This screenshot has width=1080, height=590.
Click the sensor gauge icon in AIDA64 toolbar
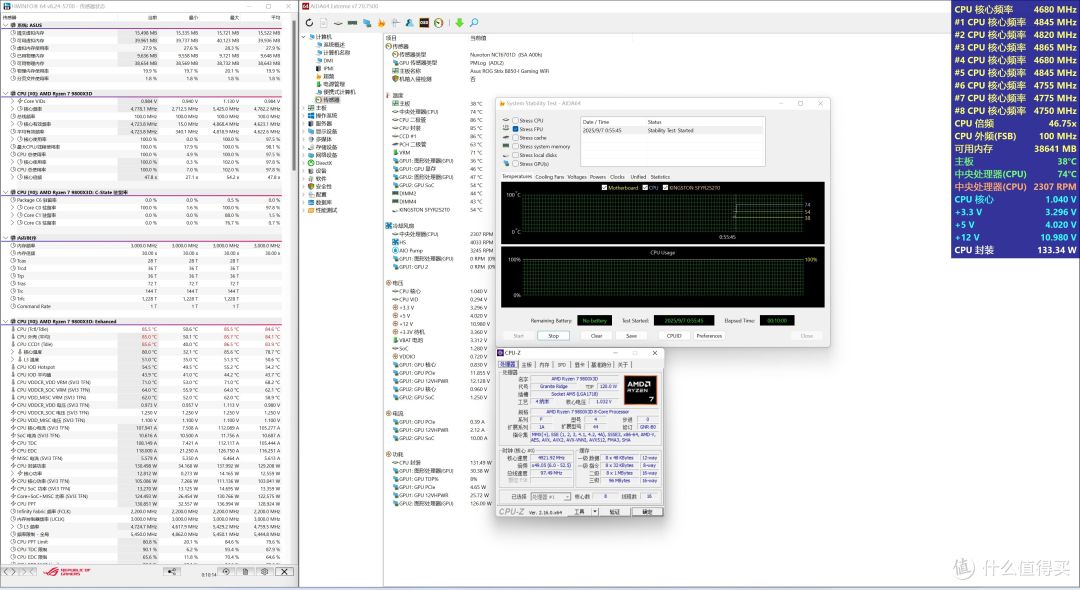tap(439, 23)
